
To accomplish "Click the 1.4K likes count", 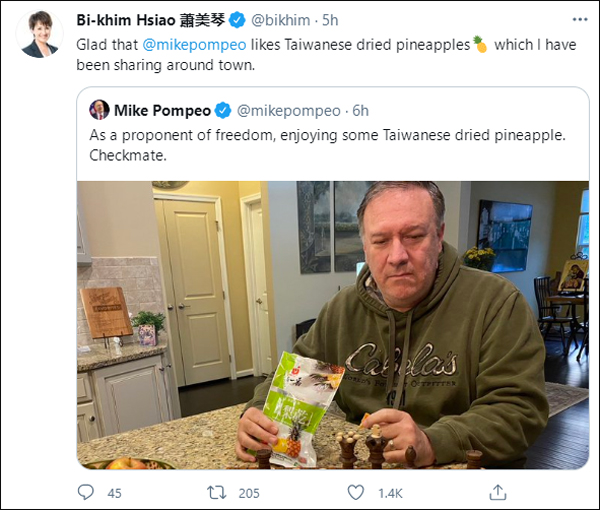I will tap(390, 493).
